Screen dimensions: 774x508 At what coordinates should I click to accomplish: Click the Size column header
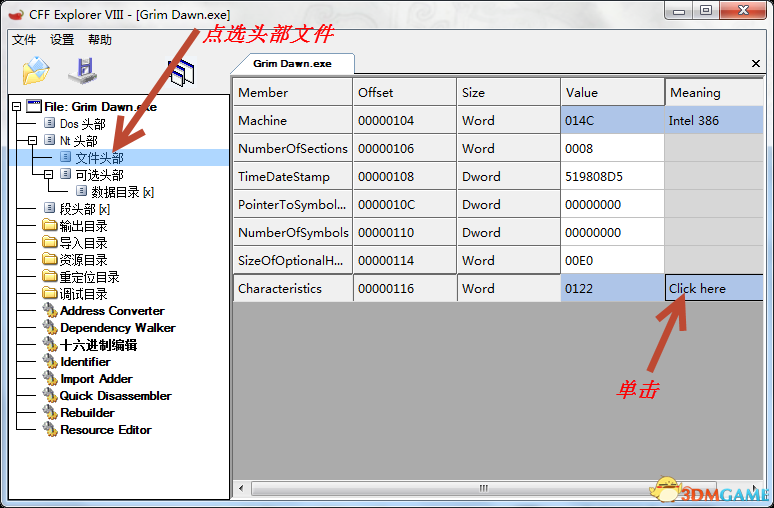[509, 92]
